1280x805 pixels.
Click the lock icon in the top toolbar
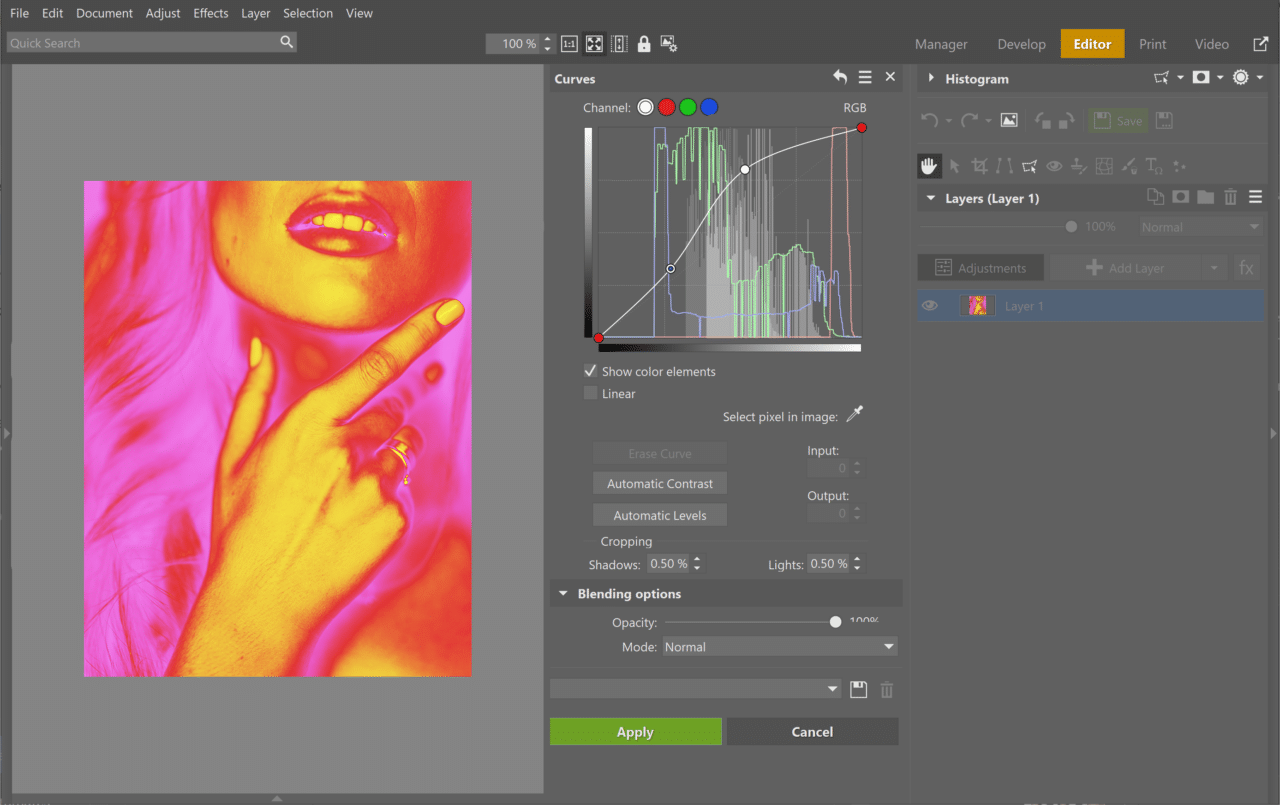pos(644,43)
